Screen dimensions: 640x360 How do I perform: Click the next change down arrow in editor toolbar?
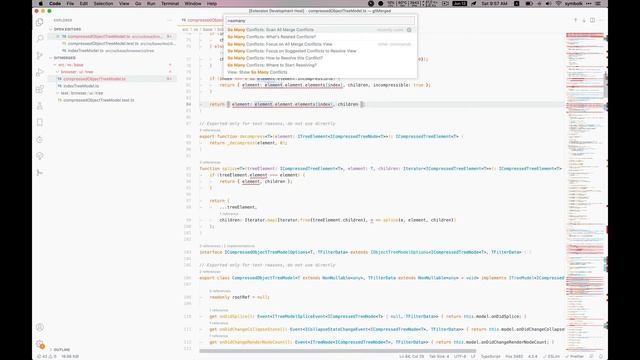coord(584,20)
